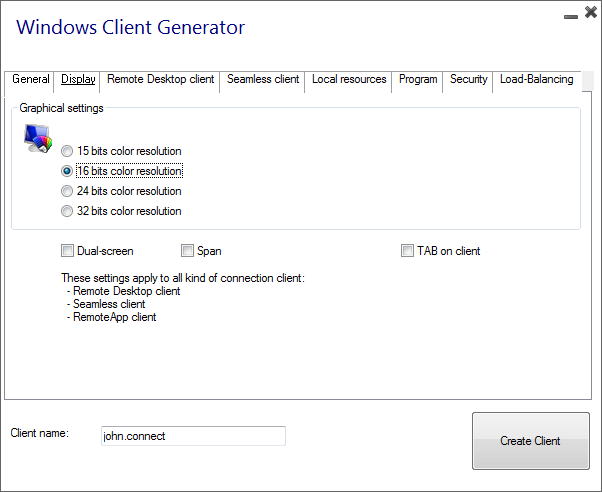Viewport: 602px width, 492px height.
Task: Open the Display tab
Action: tap(78, 80)
